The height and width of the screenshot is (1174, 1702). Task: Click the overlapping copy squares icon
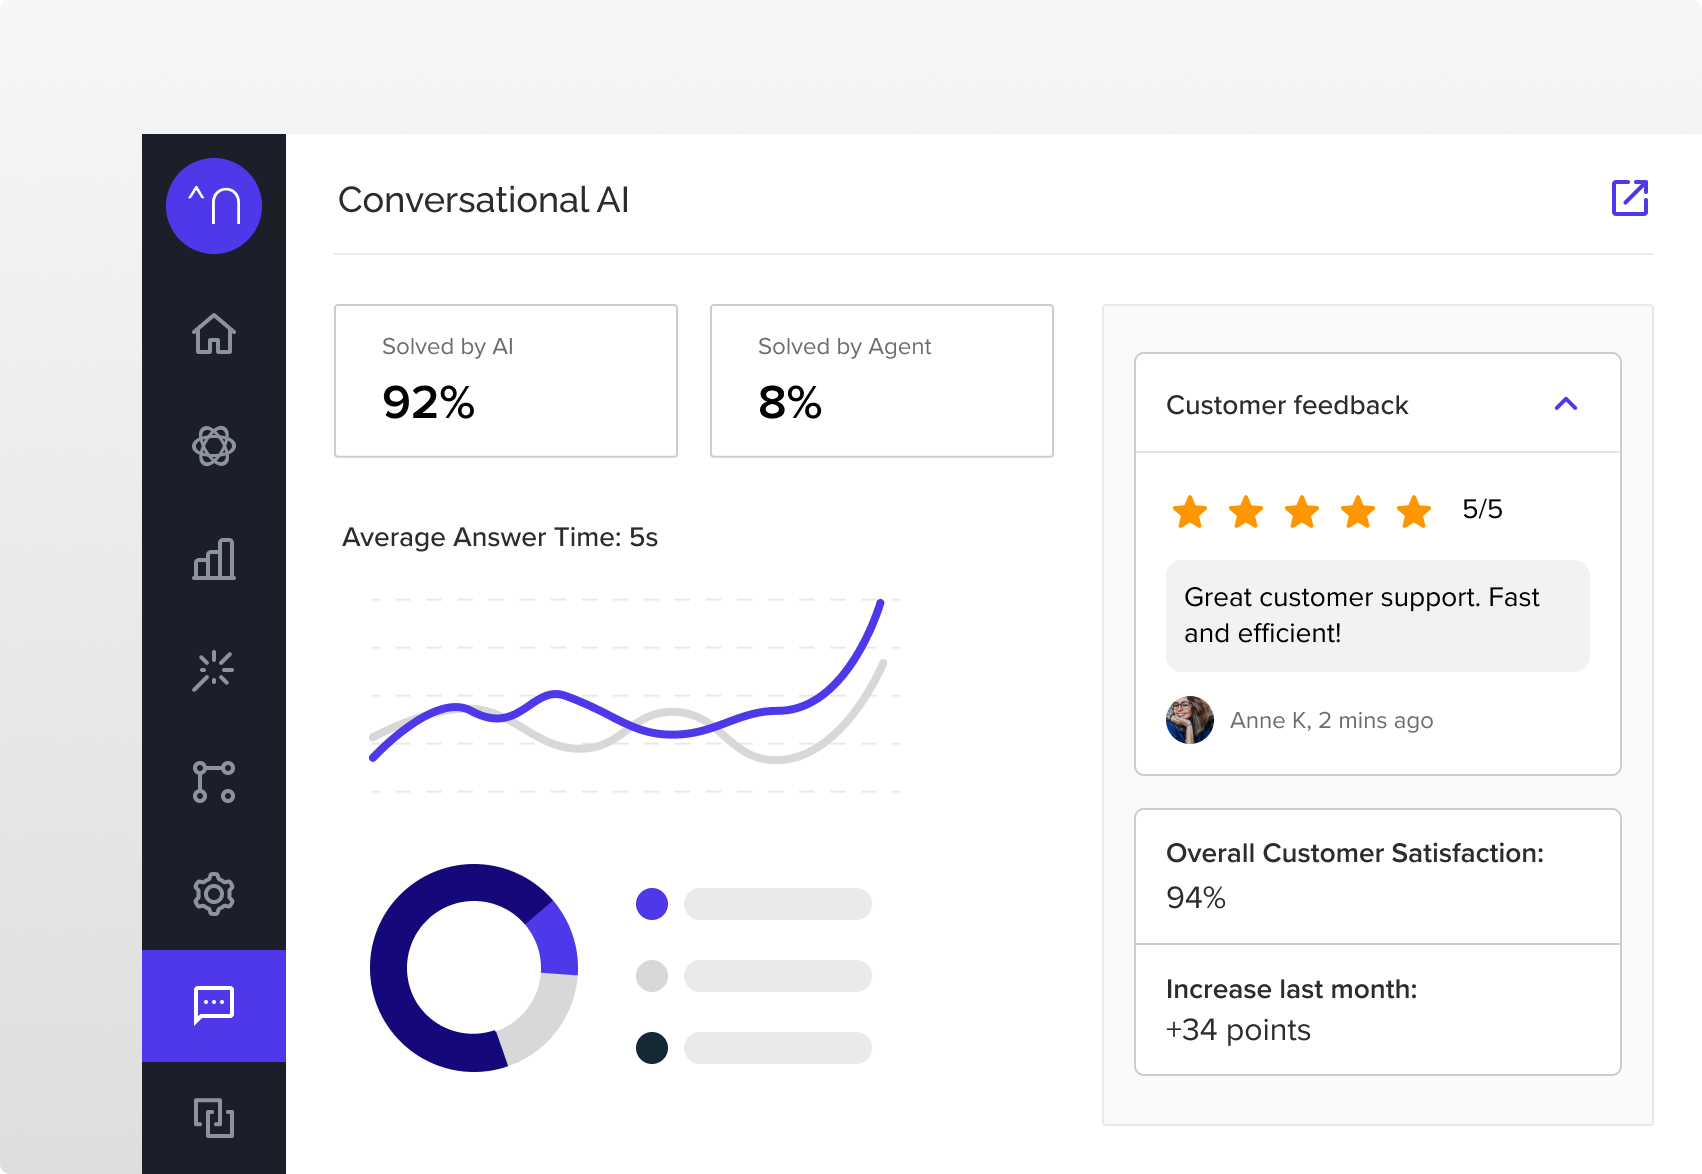[214, 1117]
